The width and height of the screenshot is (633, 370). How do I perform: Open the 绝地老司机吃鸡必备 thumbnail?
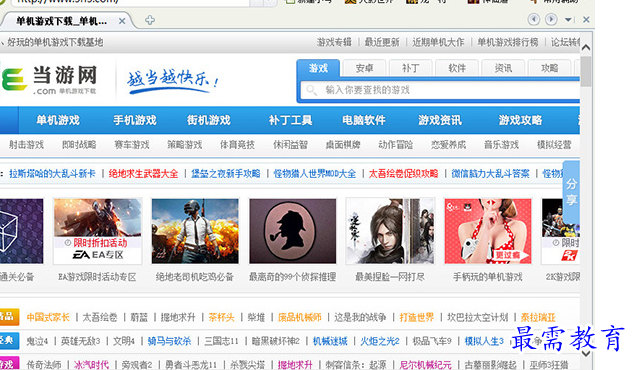195,231
